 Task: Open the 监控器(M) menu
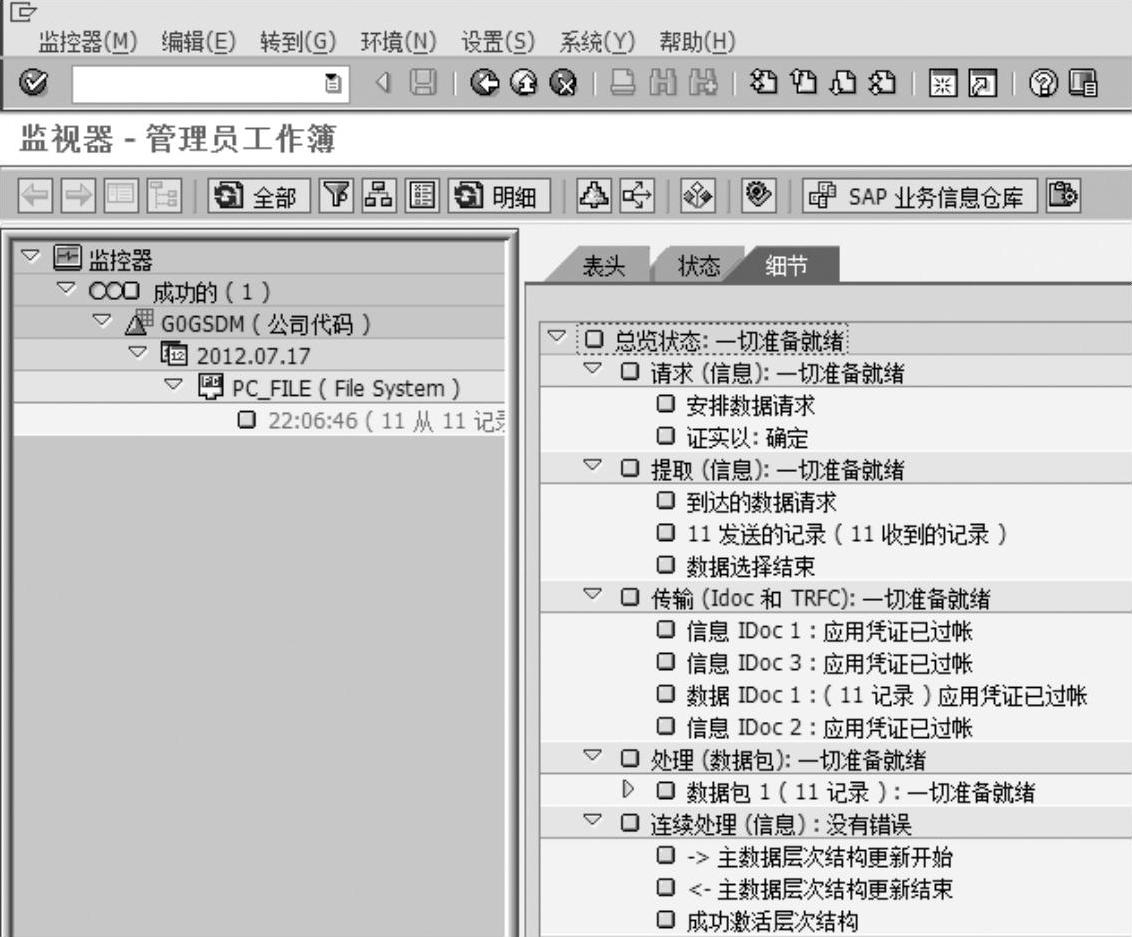(87, 42)
